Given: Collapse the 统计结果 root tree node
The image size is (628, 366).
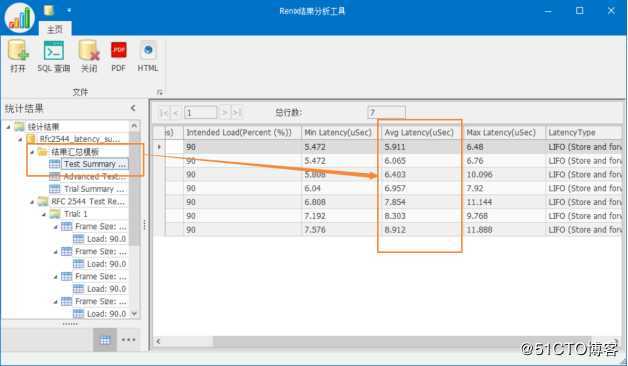Looking at the screenshot, I should [8, 127].
